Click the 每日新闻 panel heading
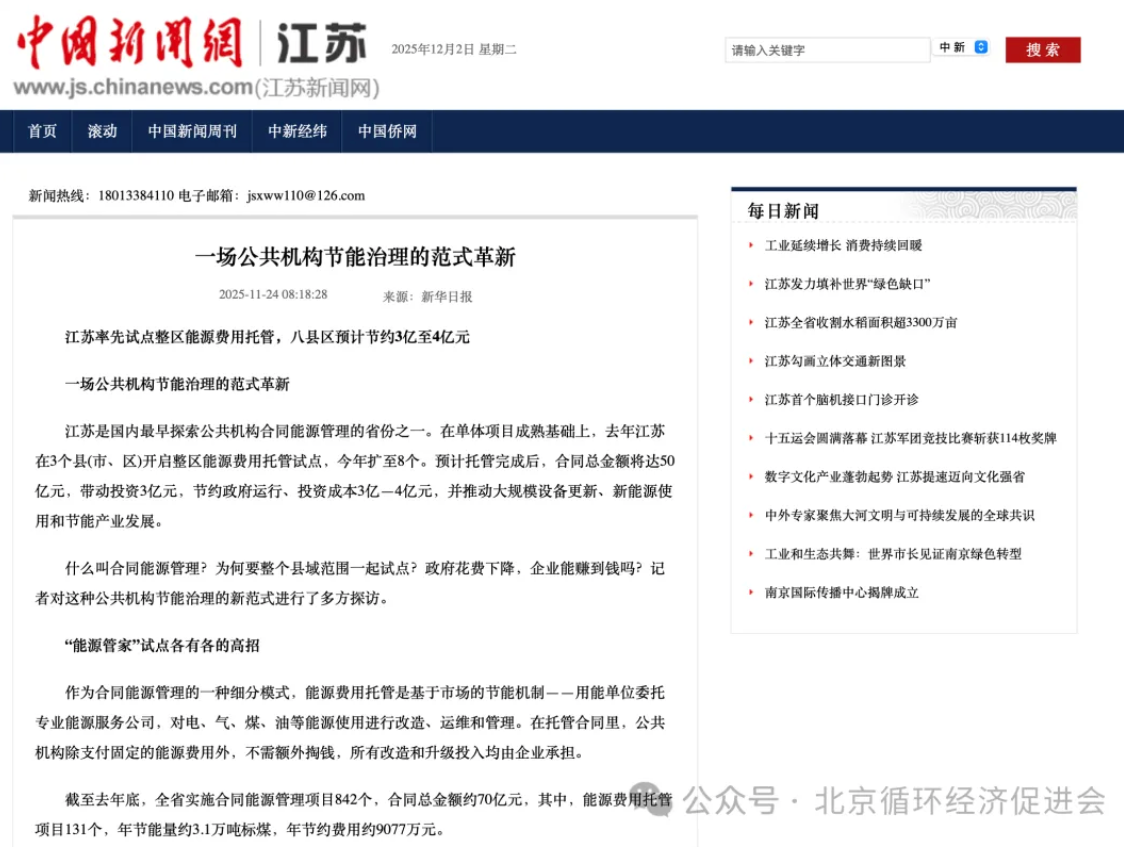Screen dimensions: 1124x866 (x=783, y=211)
